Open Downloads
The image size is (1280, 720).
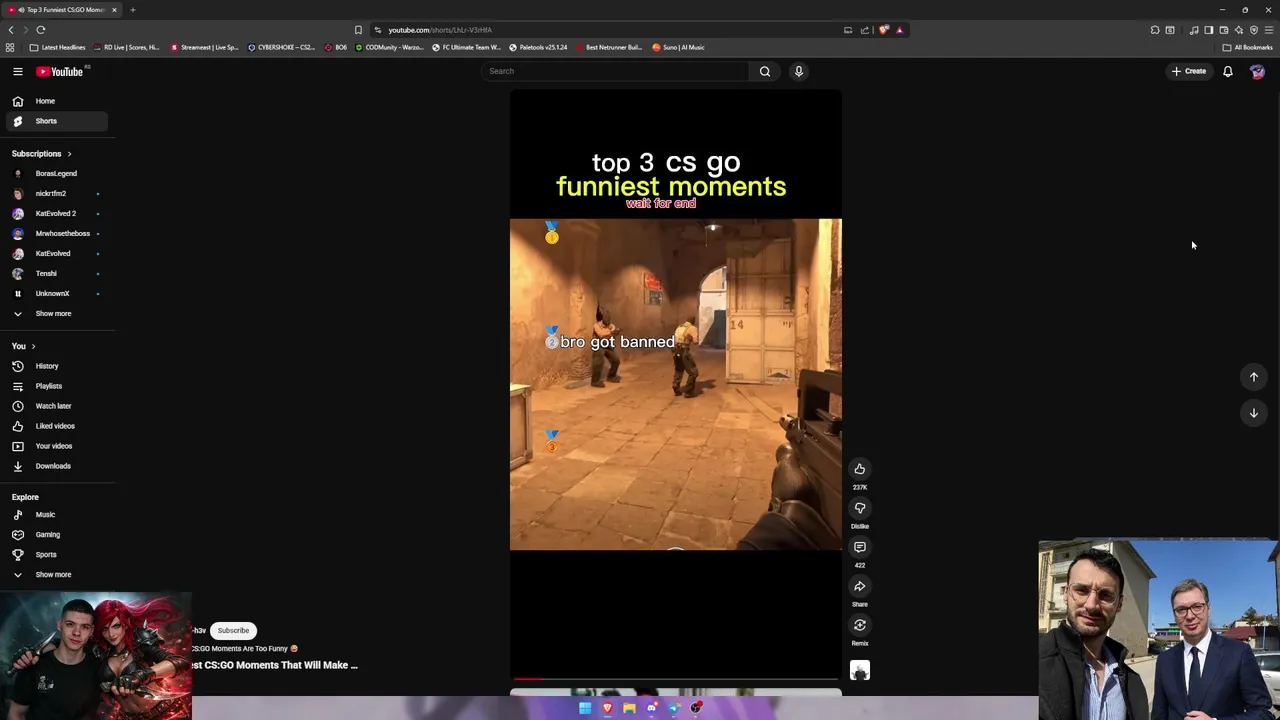tap(56, 466)
